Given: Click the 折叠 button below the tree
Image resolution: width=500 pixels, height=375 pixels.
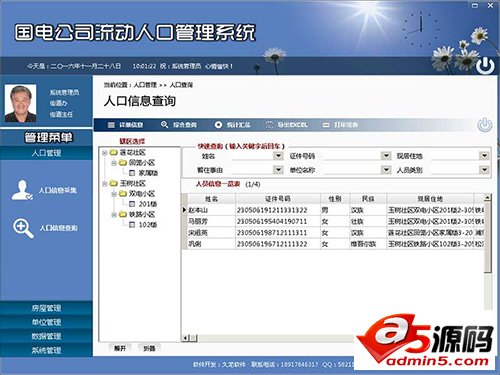Looking at the screenshot, I should 149,348.
